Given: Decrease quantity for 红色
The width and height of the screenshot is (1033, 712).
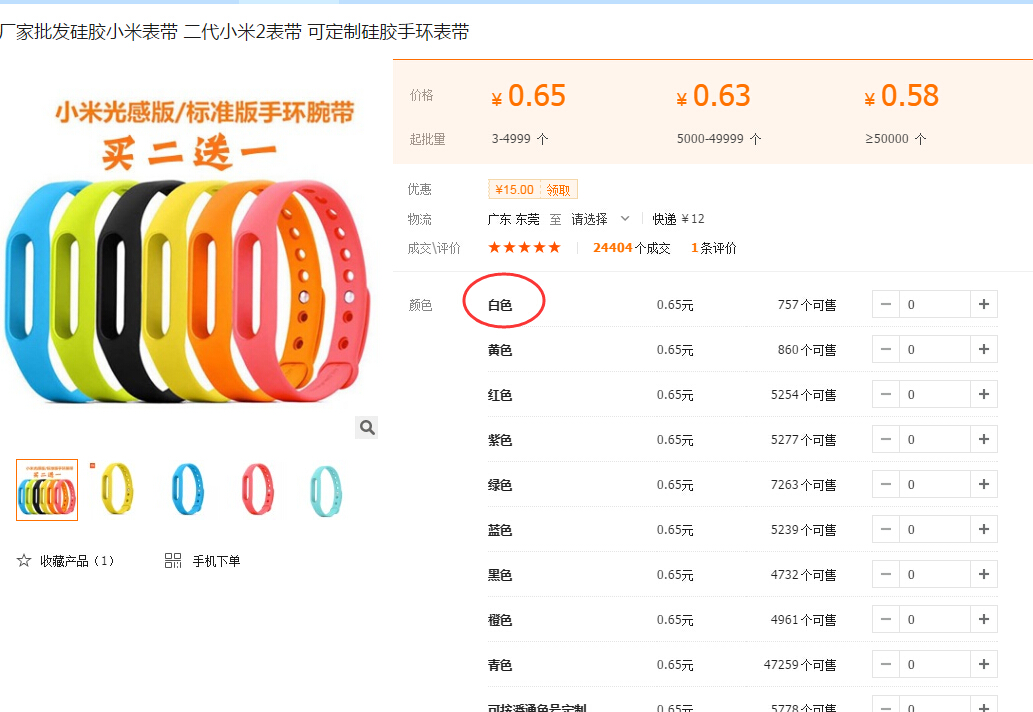Looking at the screenshot, I should pos(885,394).
